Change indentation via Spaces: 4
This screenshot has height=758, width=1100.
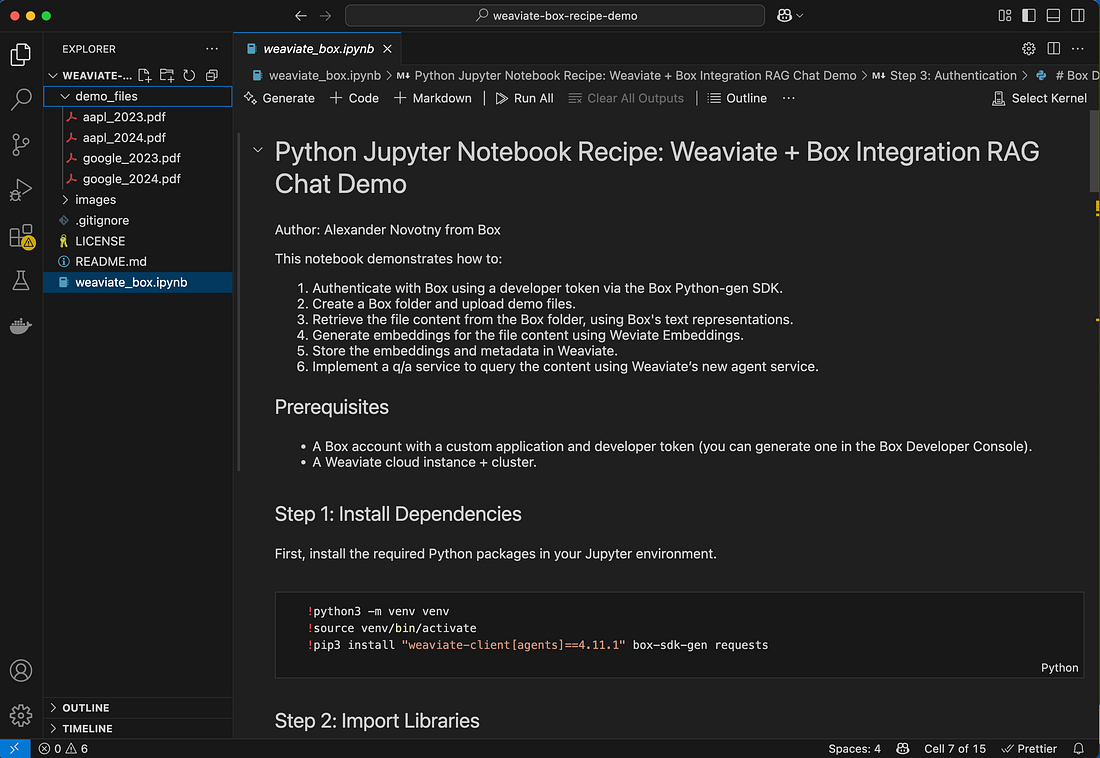[x=854, y=748]
